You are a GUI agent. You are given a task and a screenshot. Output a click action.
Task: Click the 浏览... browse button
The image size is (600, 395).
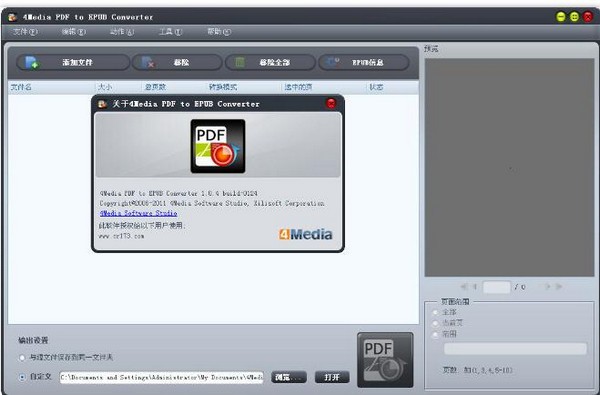point(289,377)
